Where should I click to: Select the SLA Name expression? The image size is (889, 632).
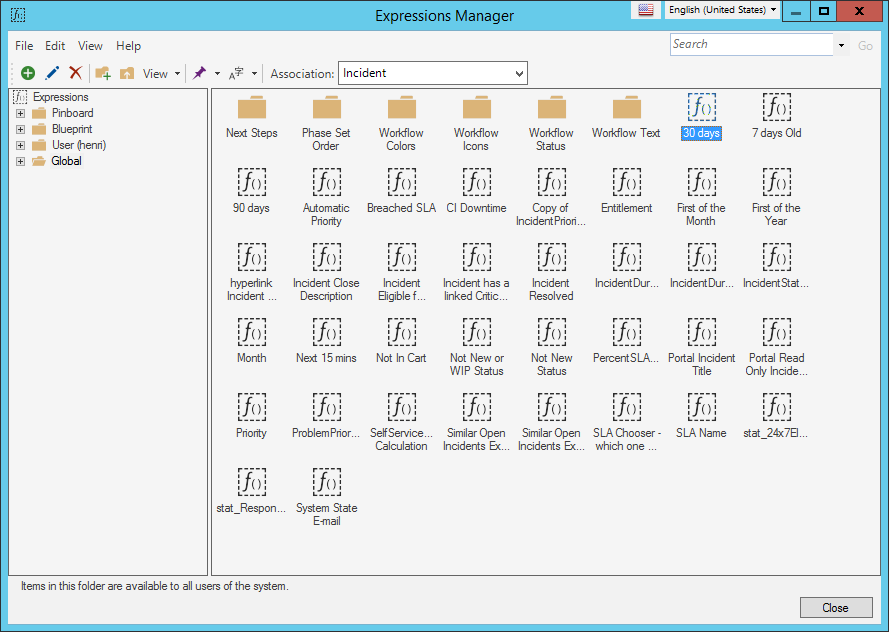(x=701, y=417)
